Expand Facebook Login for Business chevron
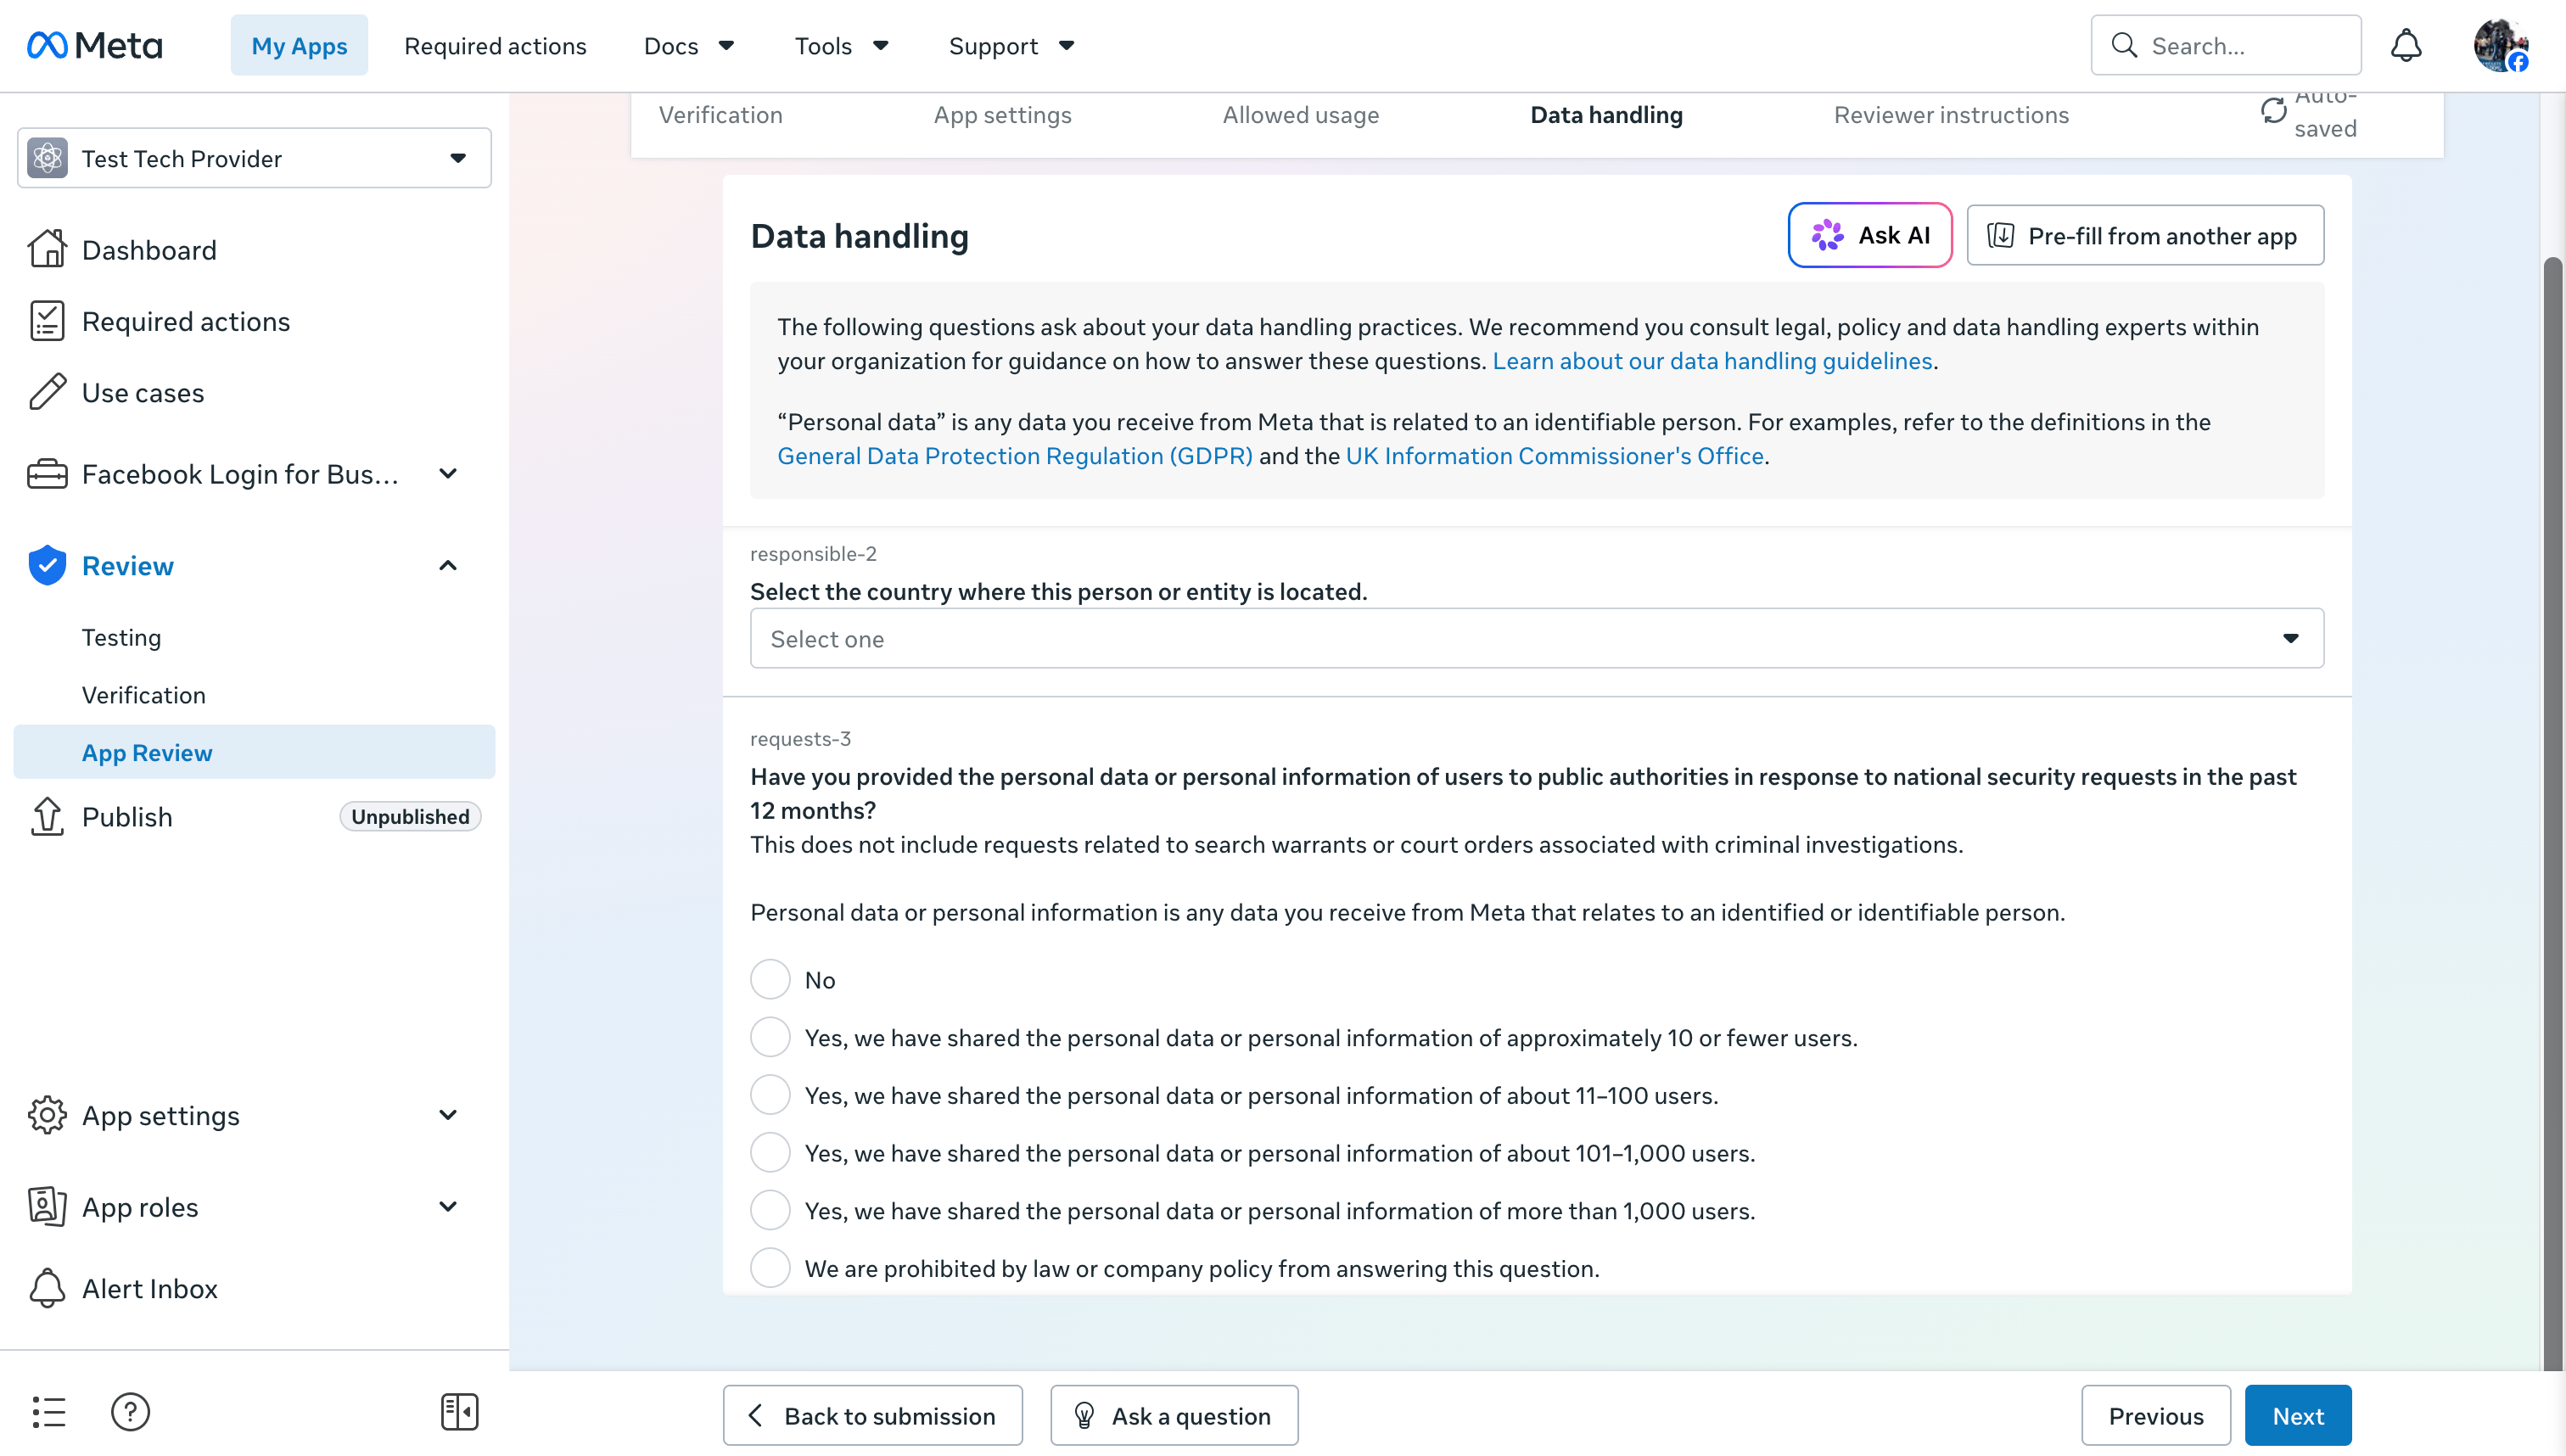2566x1456 pixels. pyautogui.click(x=448, y=473)
